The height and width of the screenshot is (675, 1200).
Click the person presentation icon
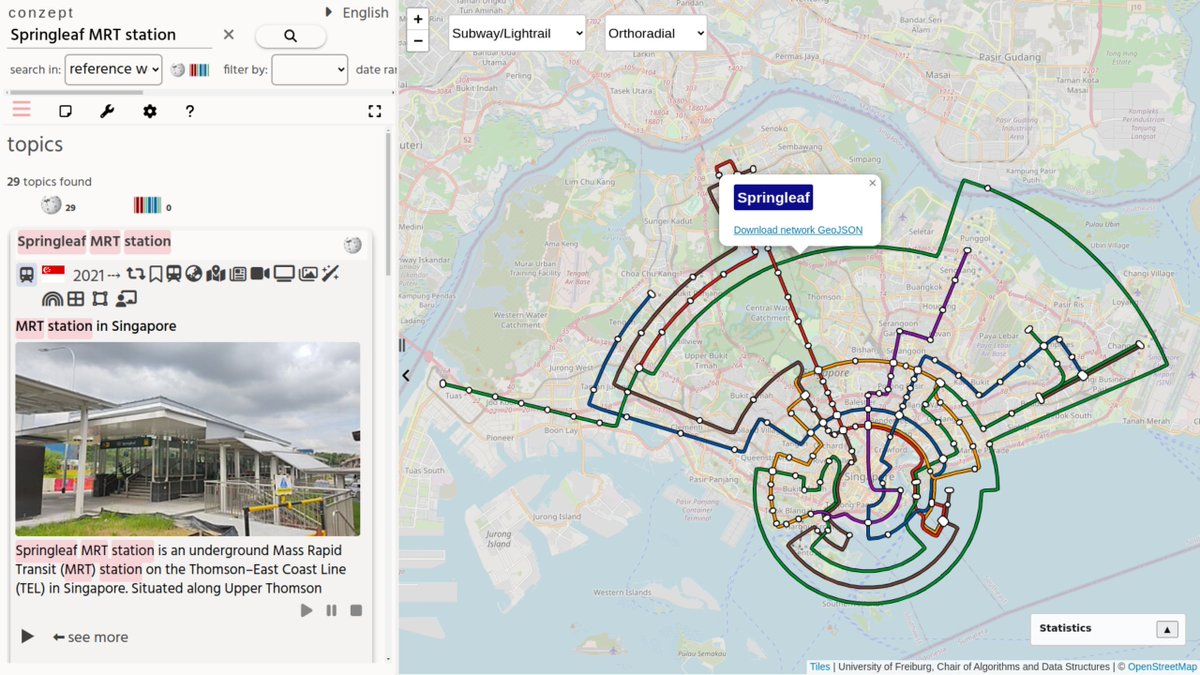[x=125, y=298]
